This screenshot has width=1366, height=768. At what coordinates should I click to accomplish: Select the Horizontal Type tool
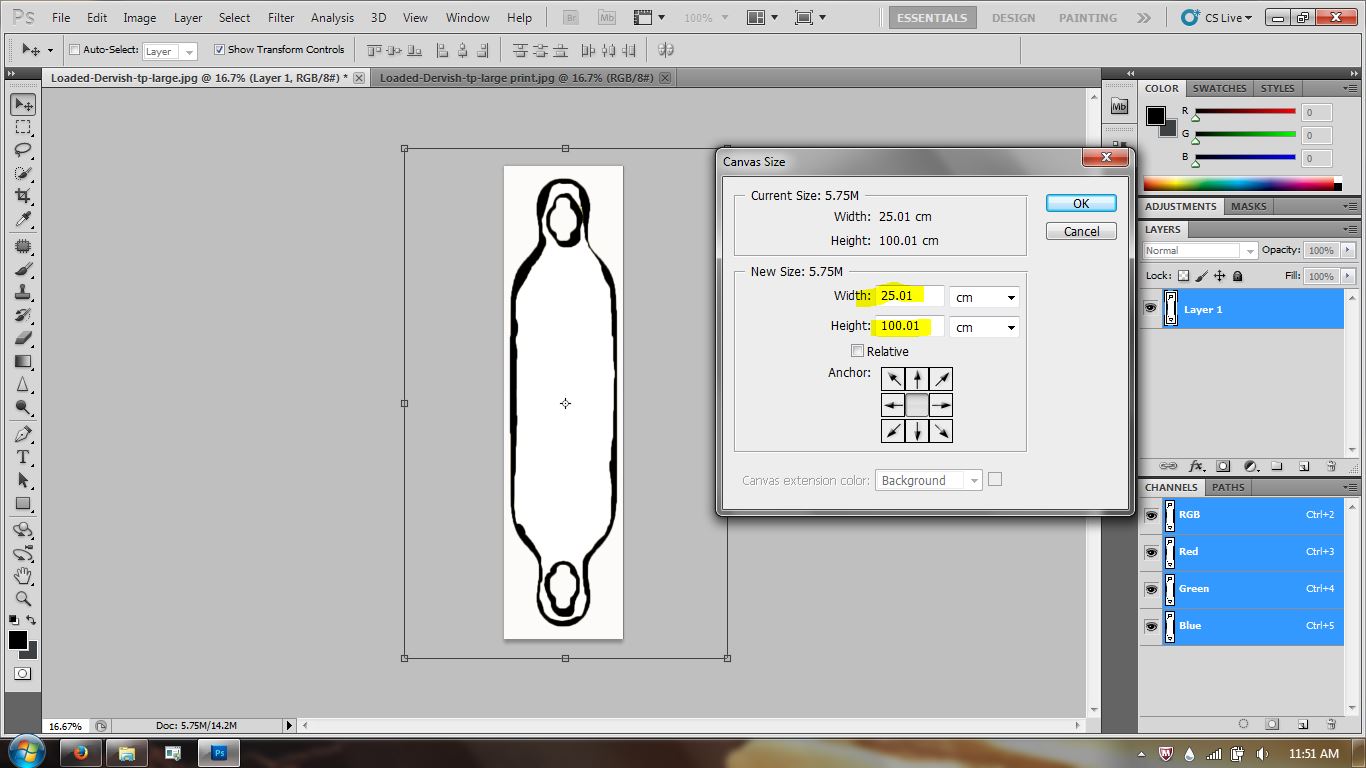click(x=22, y=457)
